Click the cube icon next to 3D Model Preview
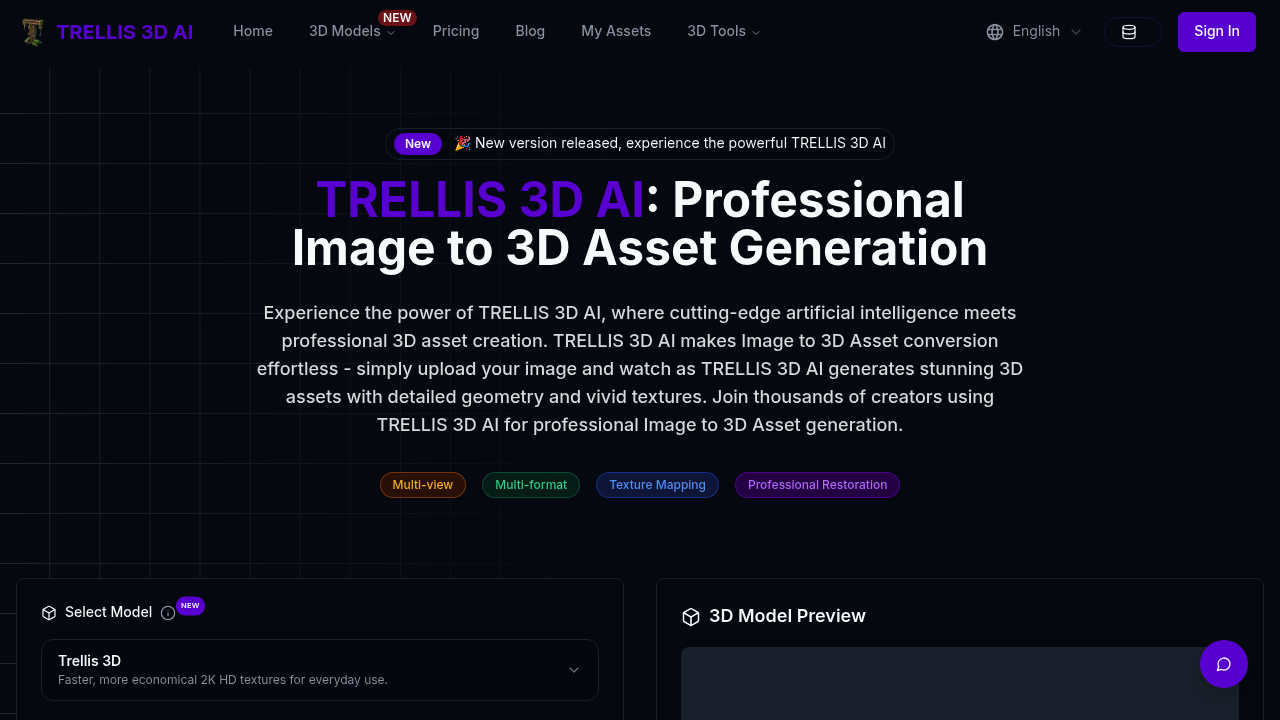This screenshot has height=720, width=1280. click(x=691, y=617)
